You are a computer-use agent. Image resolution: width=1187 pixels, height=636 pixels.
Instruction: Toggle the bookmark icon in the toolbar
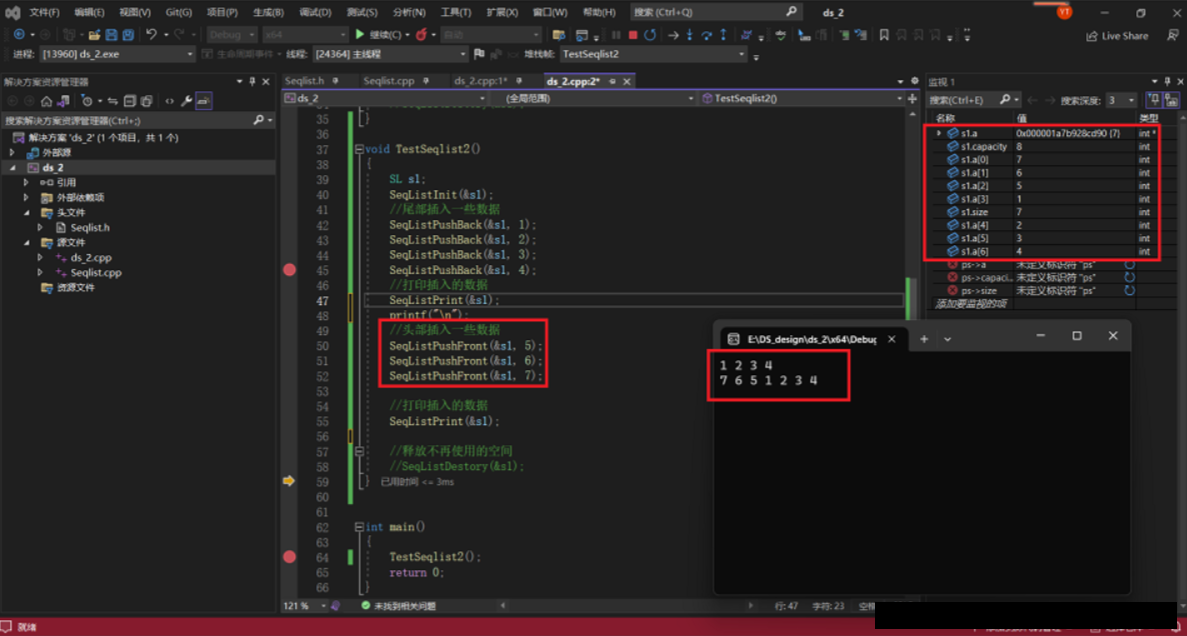pos(883,35)
